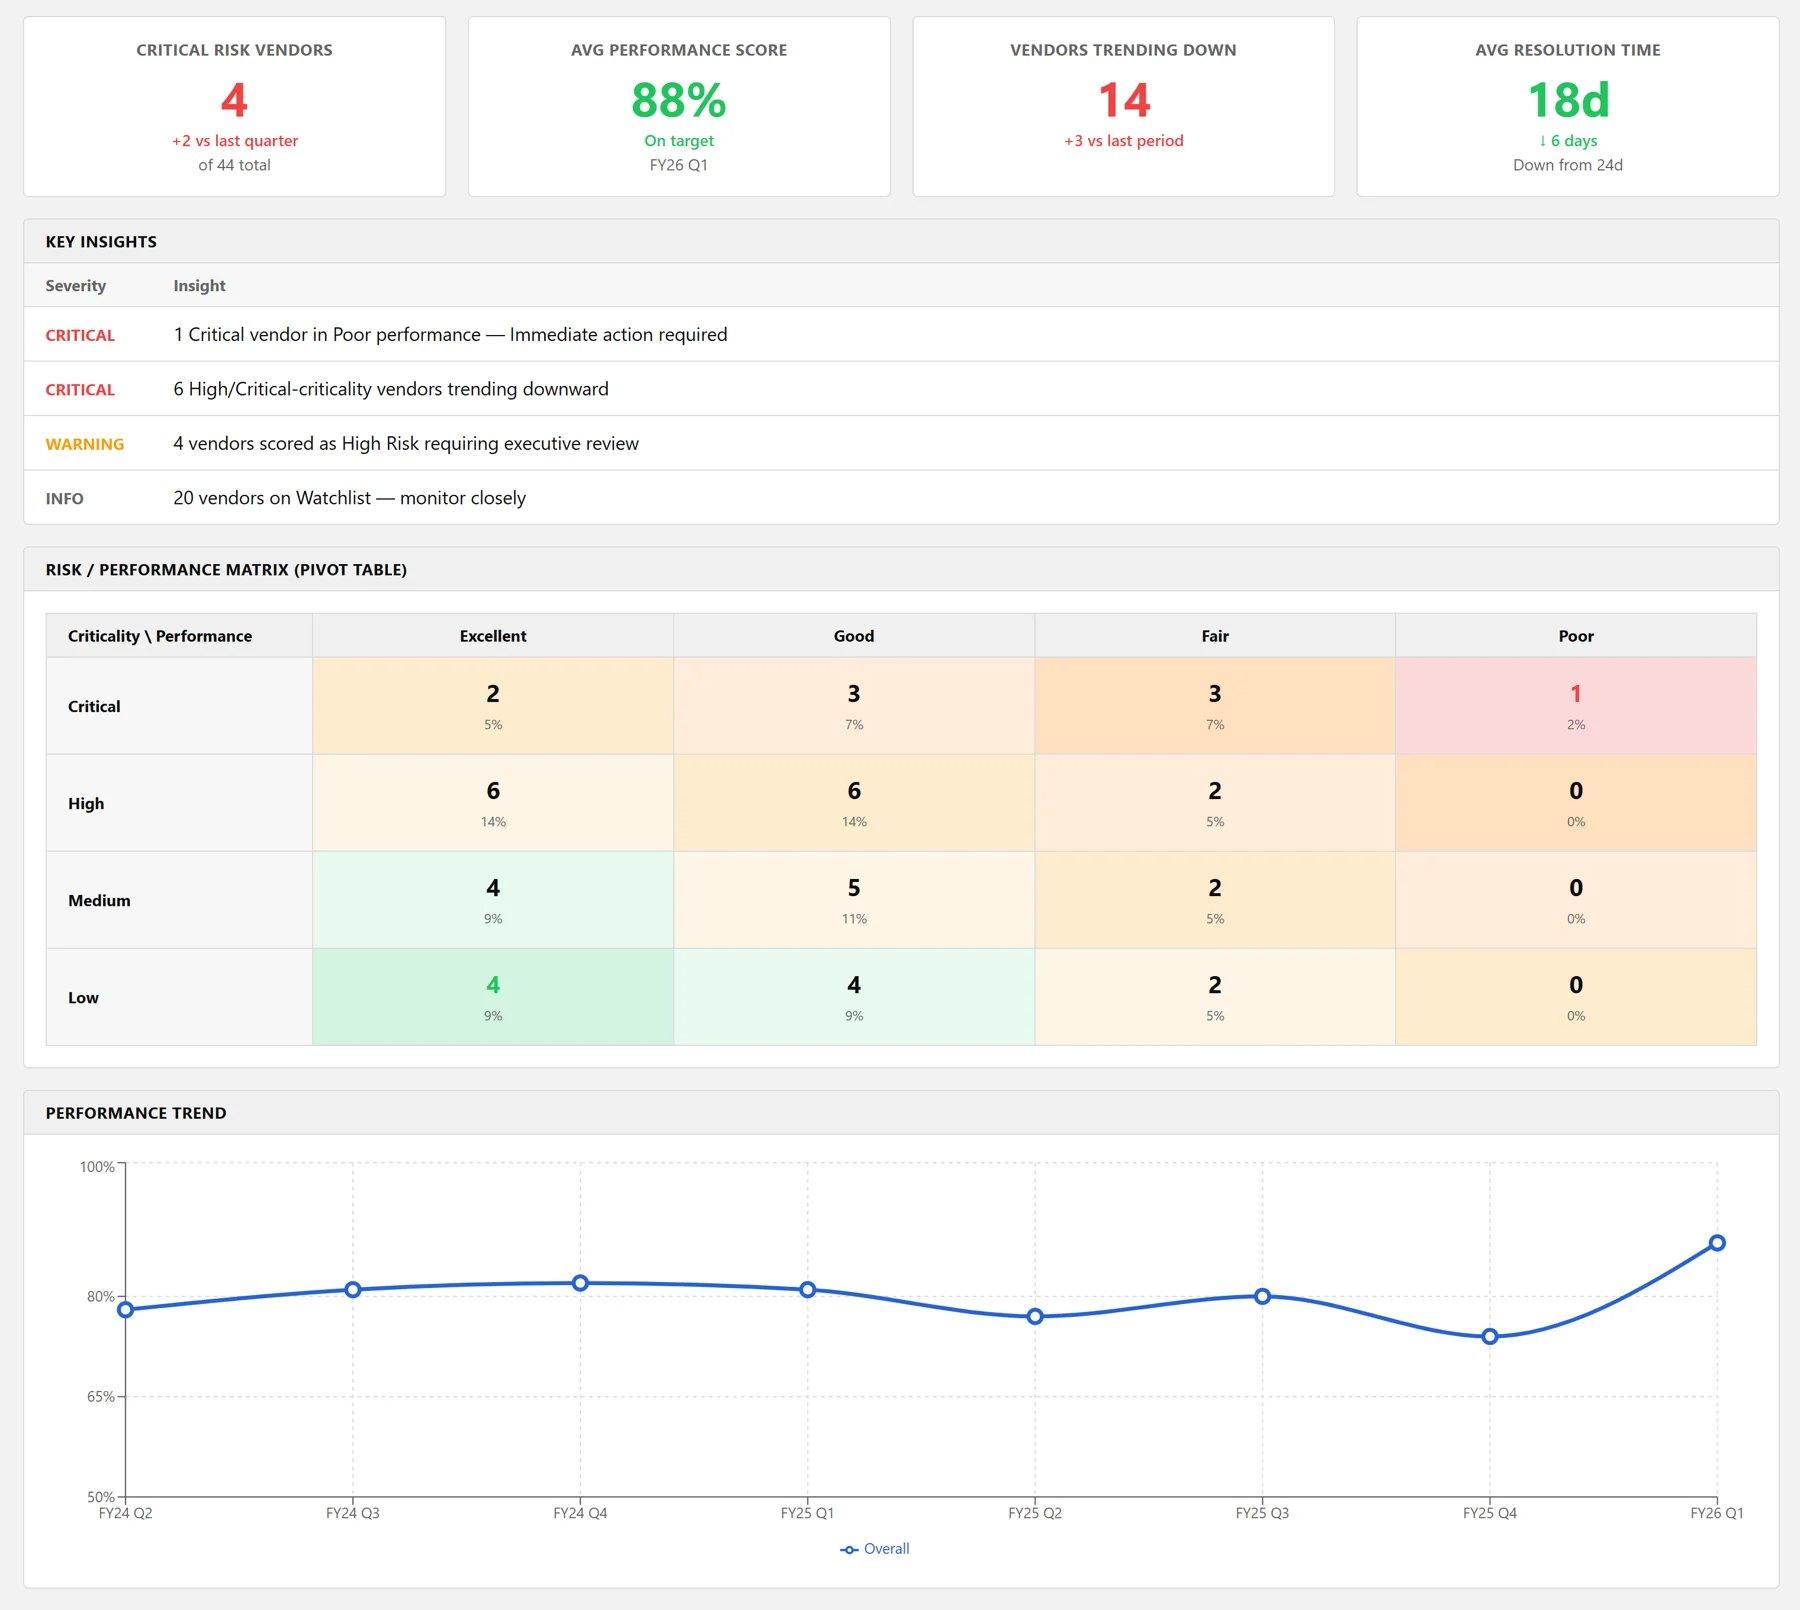1800x1610 pixels.
Task: Select the Low / Poor cell
Action: [x=1576, y=997]
